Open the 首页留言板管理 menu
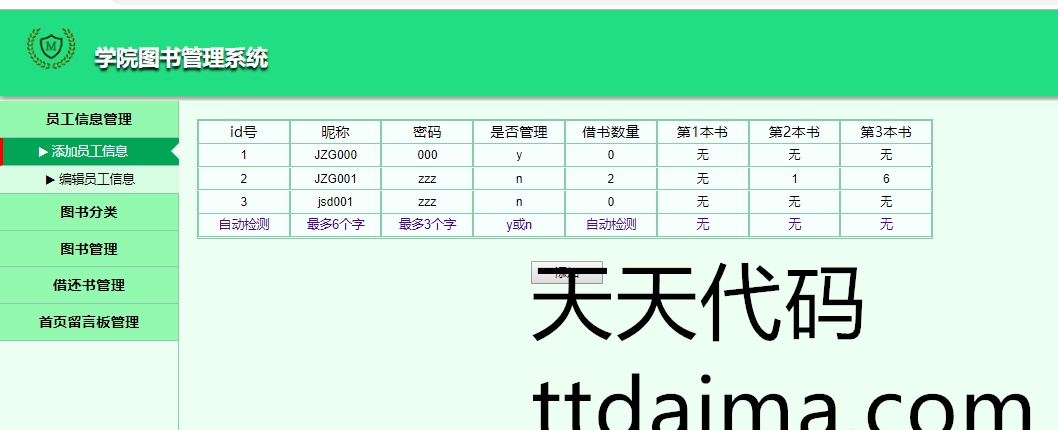This screenshot has height=430, width=1058. [x=88, y=322]
